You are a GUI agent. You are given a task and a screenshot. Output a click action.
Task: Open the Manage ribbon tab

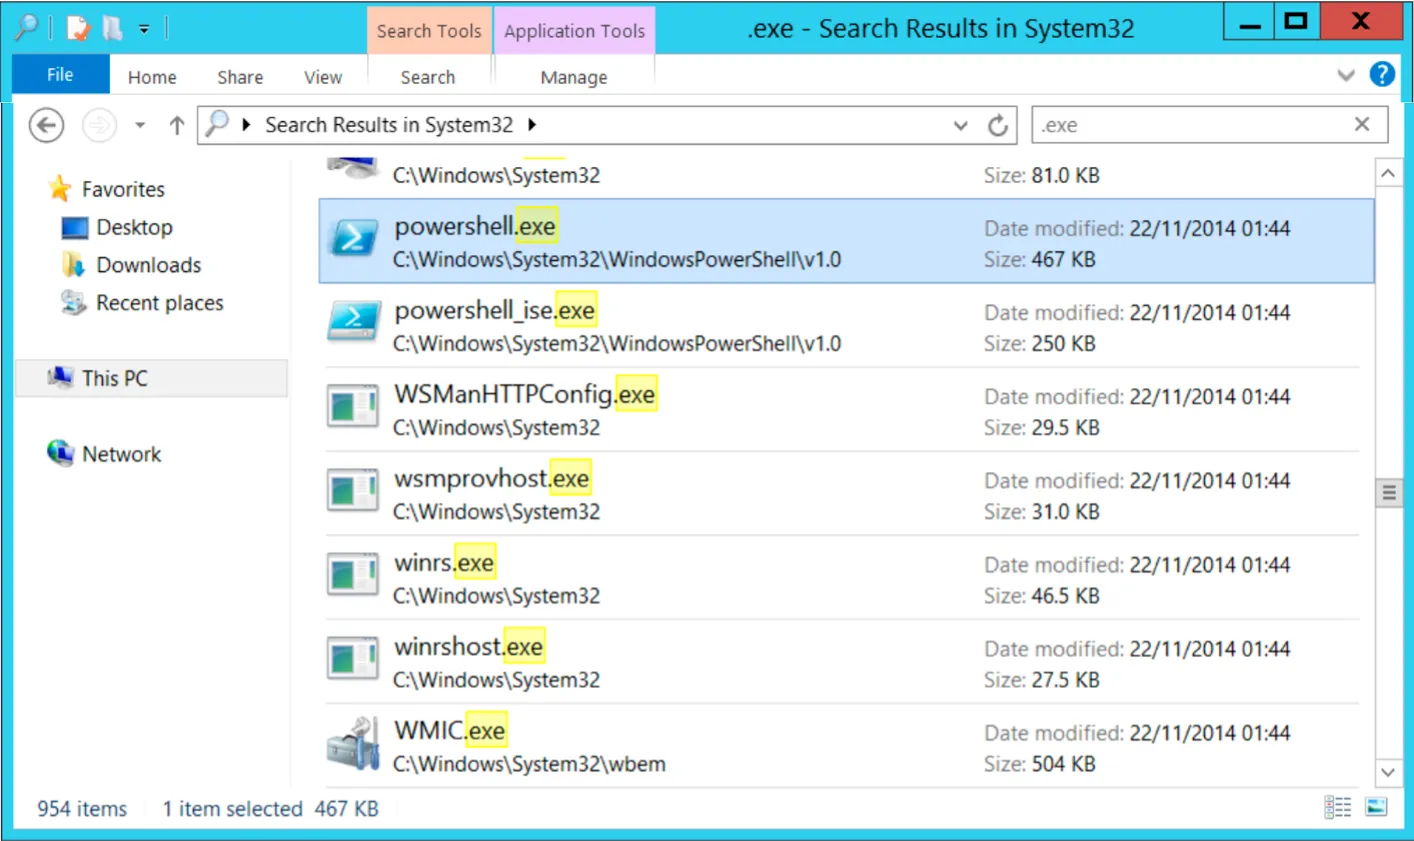(574, 77)
